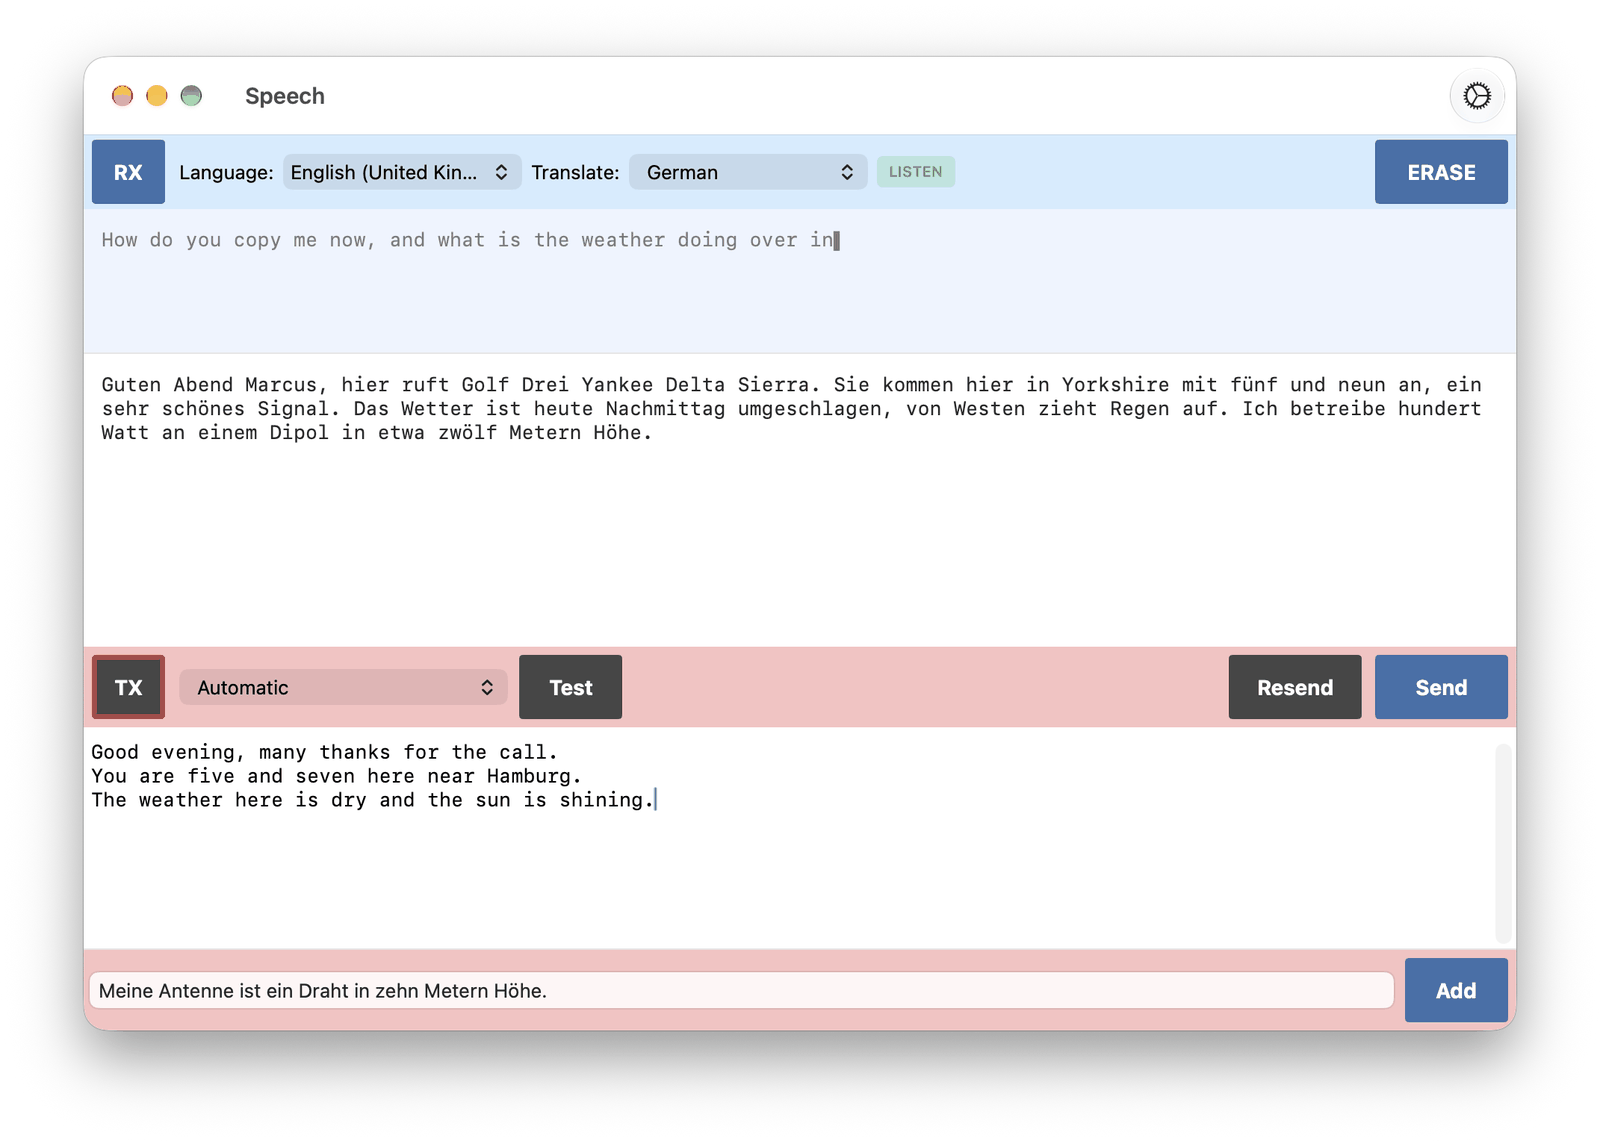Toggle the LISTEN indicator

(915, 172)
